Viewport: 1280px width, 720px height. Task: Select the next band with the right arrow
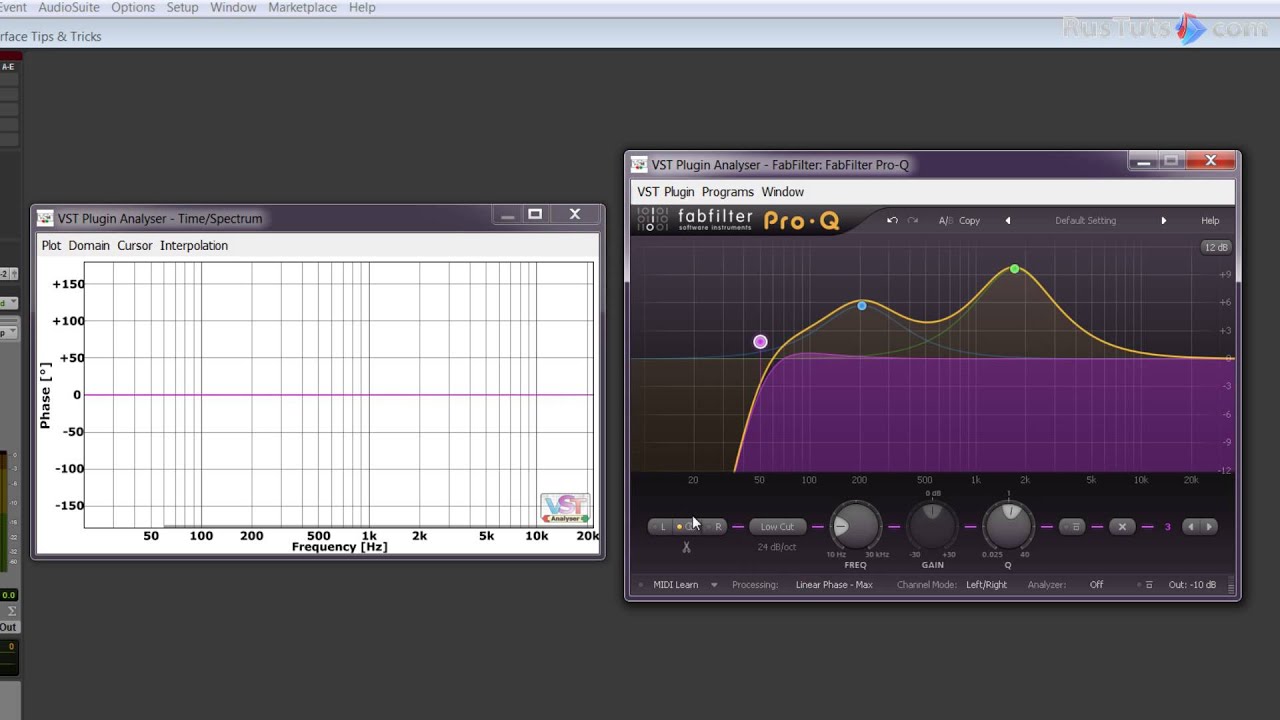pyautogui.click(x=1209, y=527)
